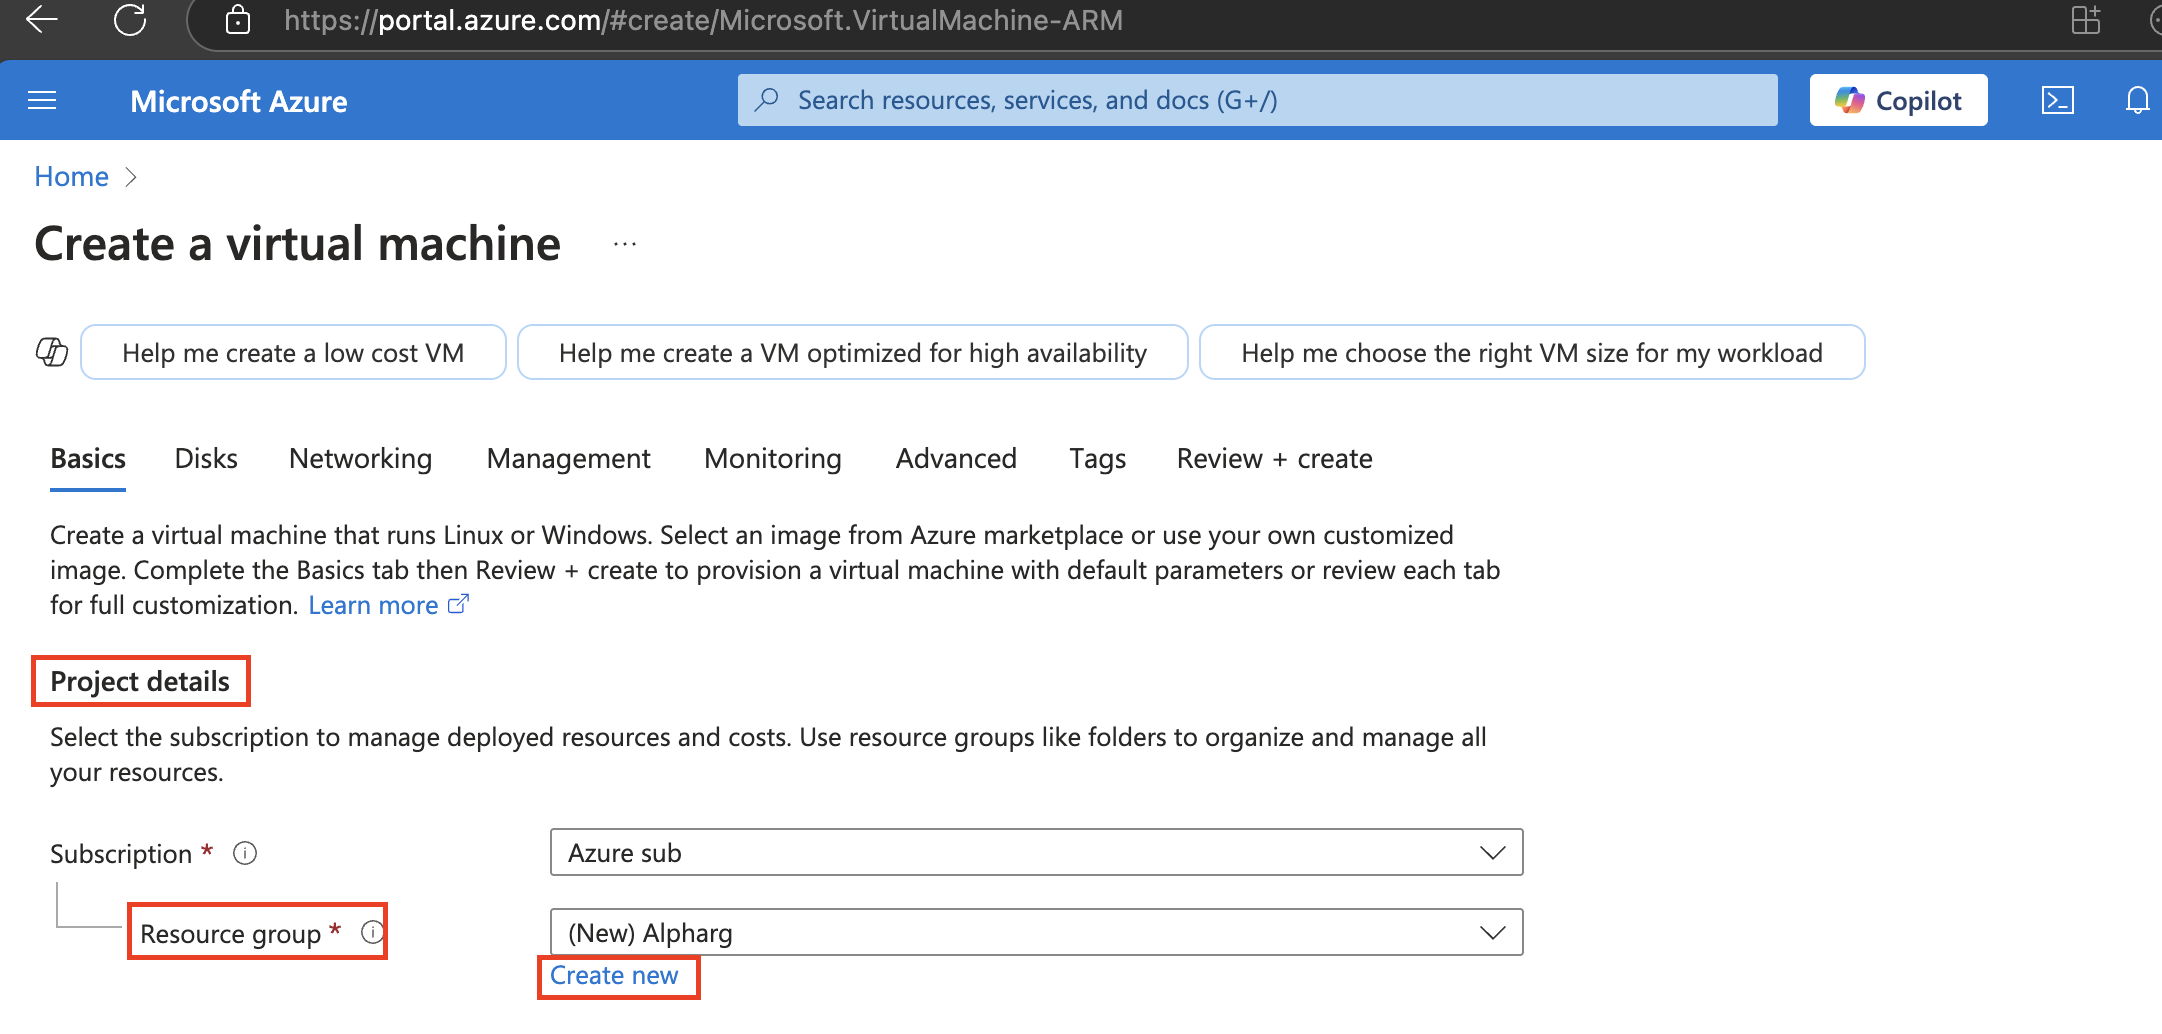Click the Subscription field label

(120, 853)
